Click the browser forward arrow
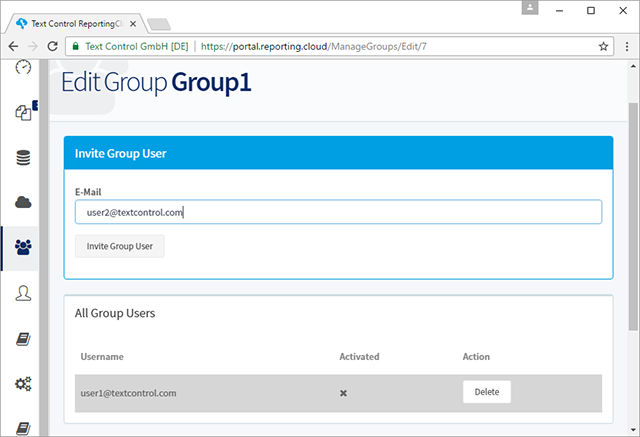Viewport: 640px width, 437px height. pyautogui.click(x=33, y=47)
